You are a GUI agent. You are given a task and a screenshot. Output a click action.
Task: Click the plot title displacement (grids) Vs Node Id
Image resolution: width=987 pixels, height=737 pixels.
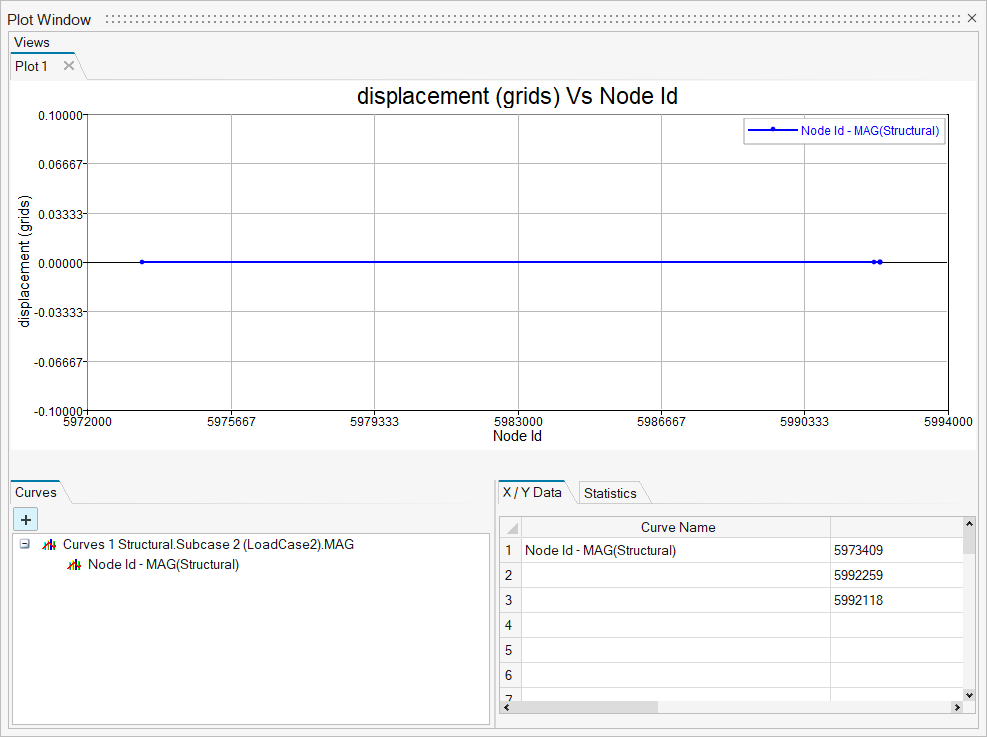click(x=517, y=97)
